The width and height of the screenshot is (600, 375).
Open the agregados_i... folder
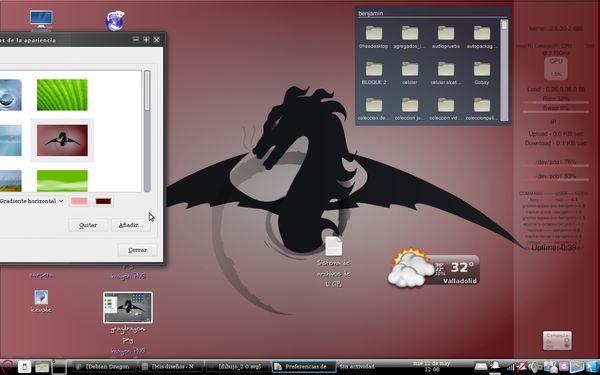pyautogui.click(x=409, y=37)
